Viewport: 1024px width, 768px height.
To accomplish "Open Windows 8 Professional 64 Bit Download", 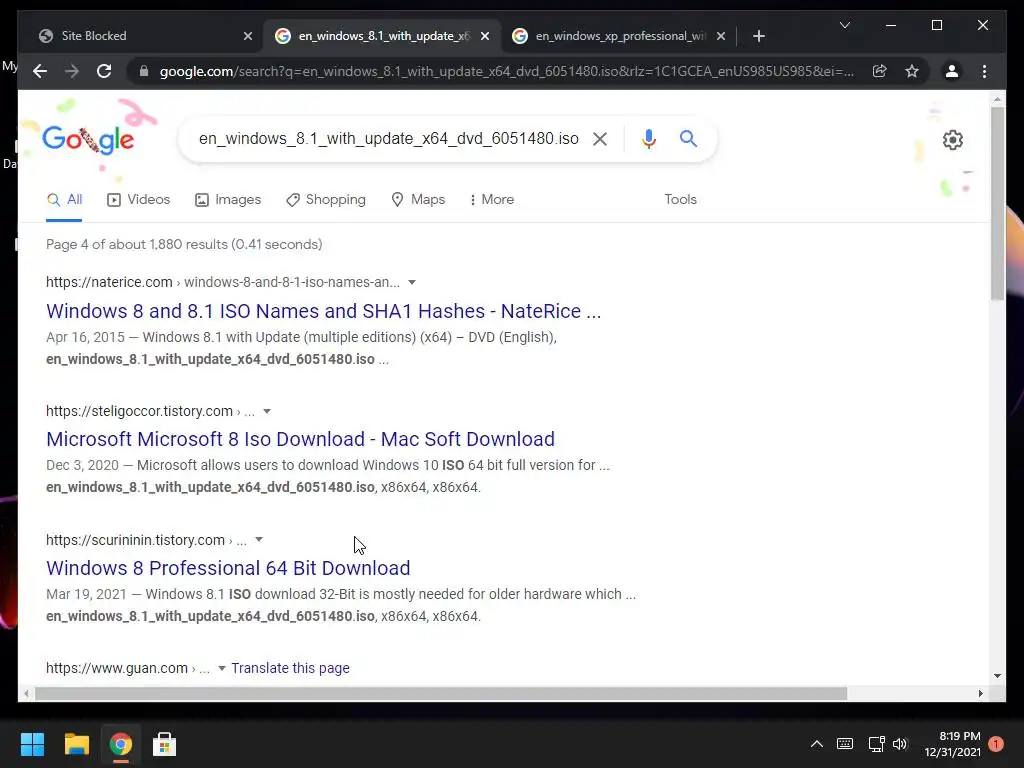I will (228, 568).
